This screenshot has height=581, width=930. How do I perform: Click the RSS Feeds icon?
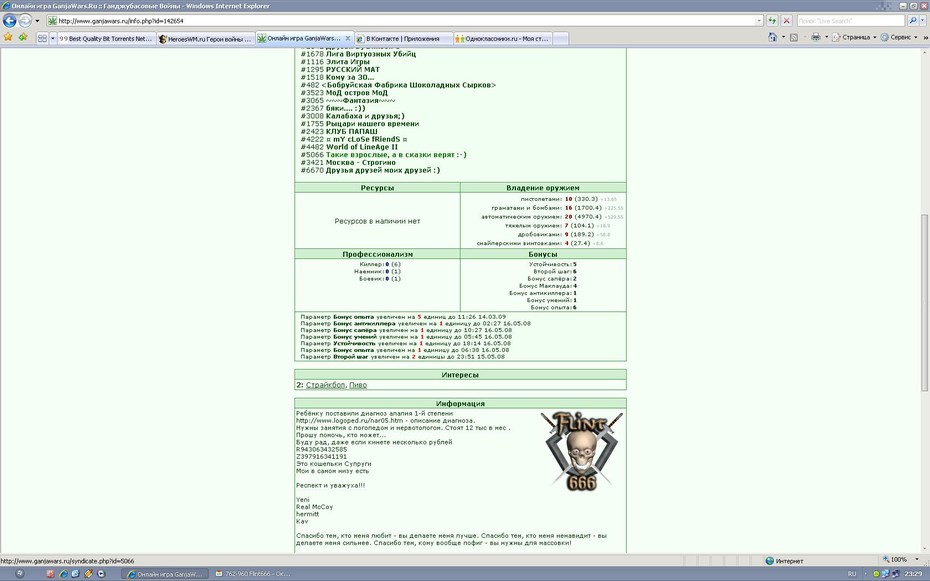tap(794, 37)
